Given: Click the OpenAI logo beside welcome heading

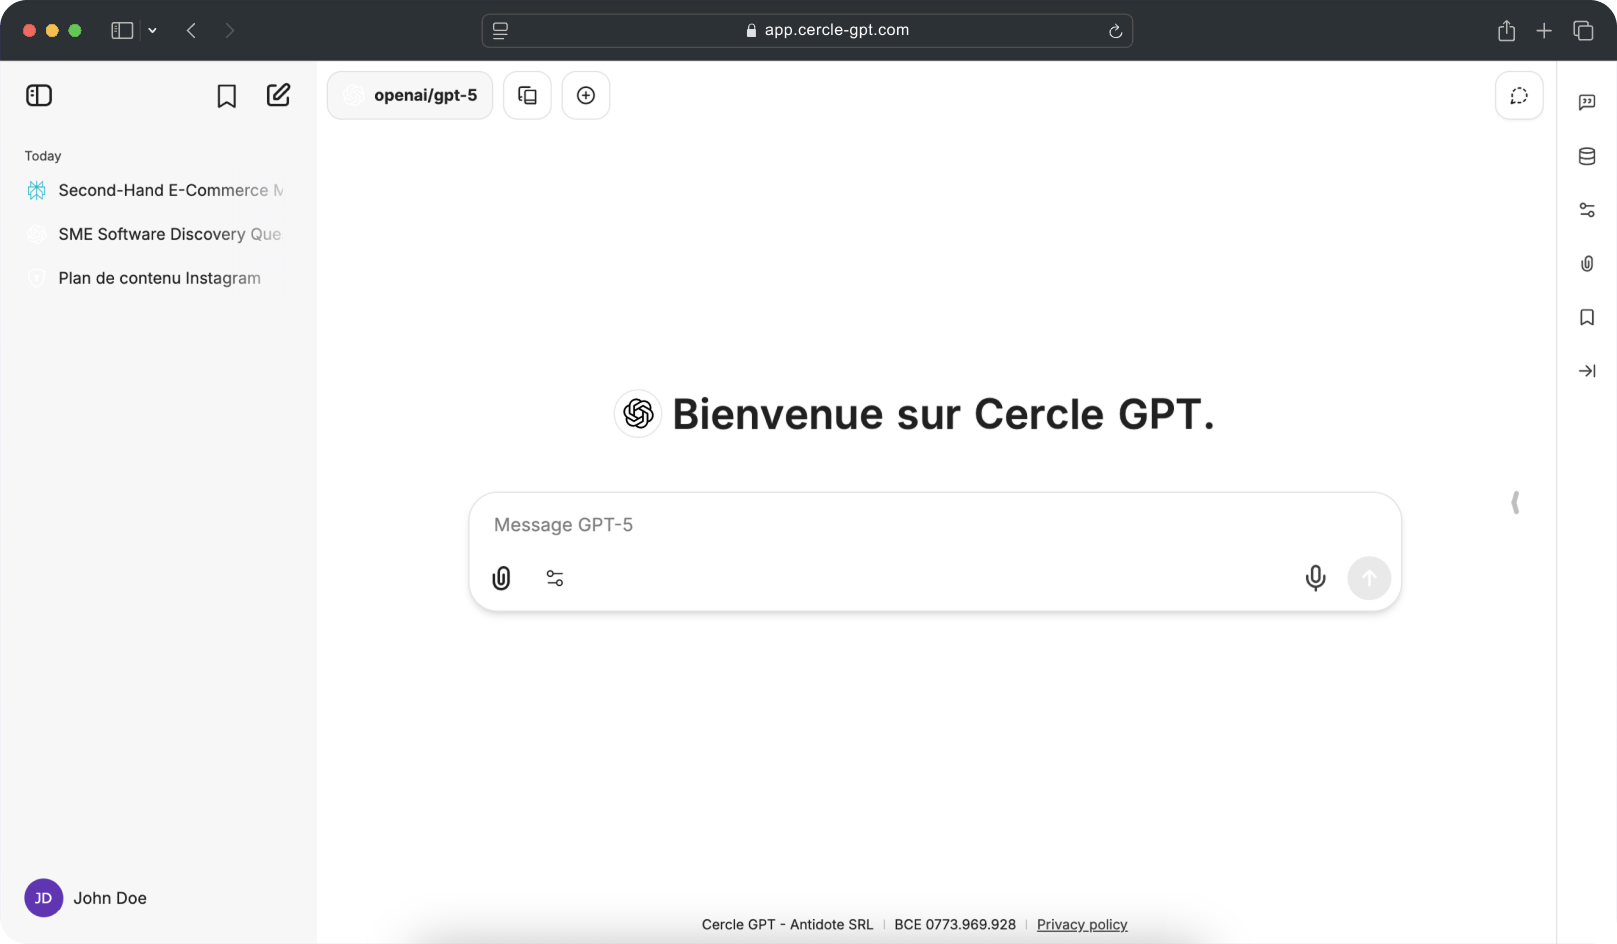Looking at the screenshot, I should (x=638, y=413).
